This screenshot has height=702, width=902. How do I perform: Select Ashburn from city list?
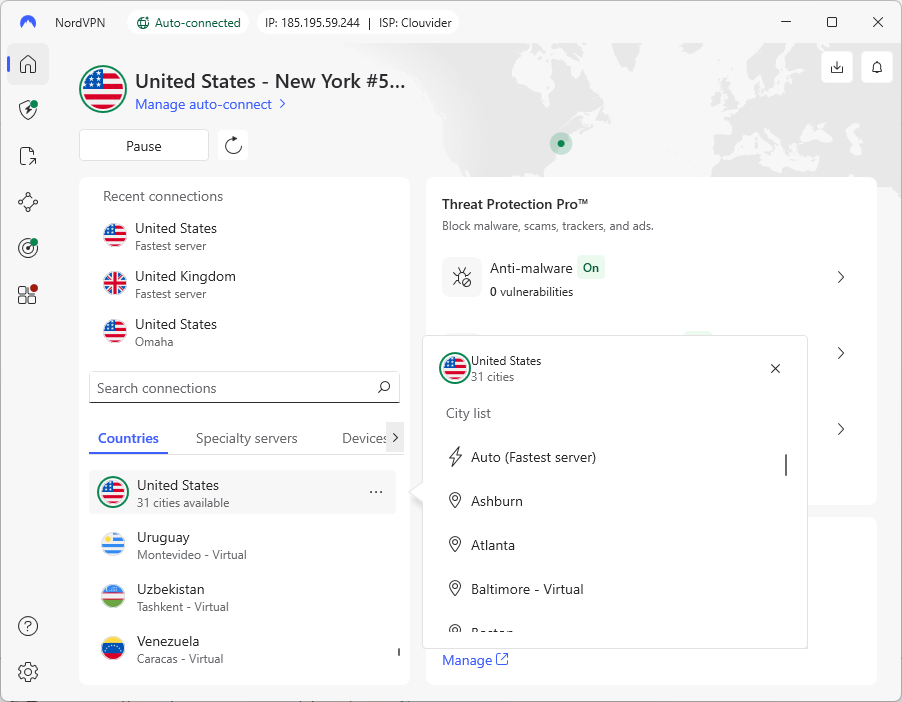coord(497,501)
